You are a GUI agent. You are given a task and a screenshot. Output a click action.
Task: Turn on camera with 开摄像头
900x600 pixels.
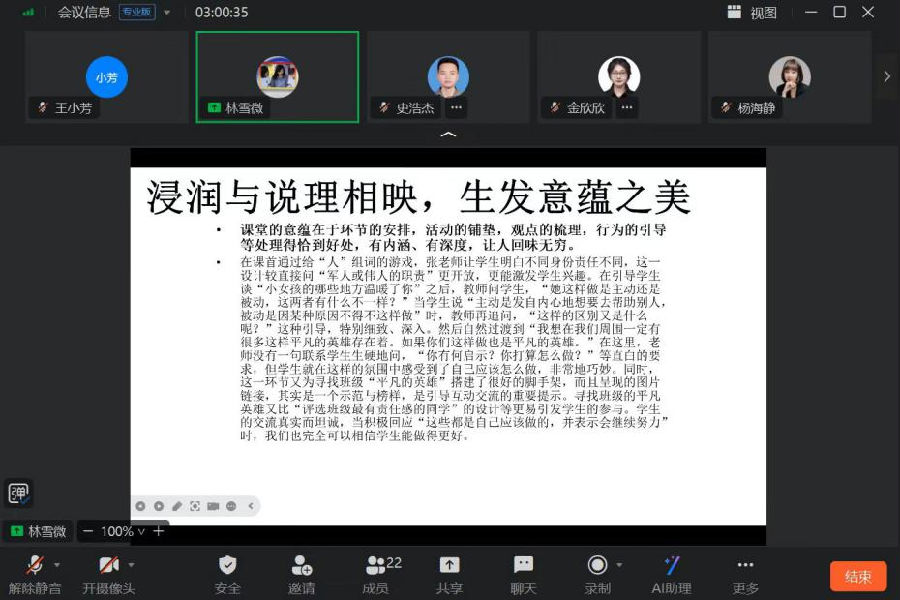[x=108, y=574]
